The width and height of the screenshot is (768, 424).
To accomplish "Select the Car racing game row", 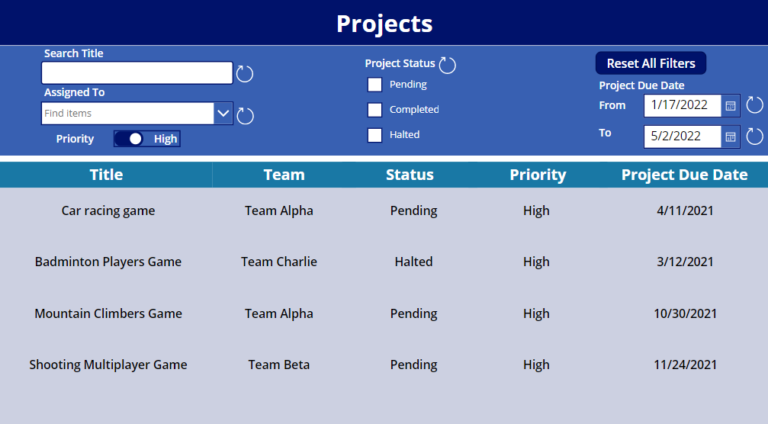I will pyautogui.click(x=384, y=211).
